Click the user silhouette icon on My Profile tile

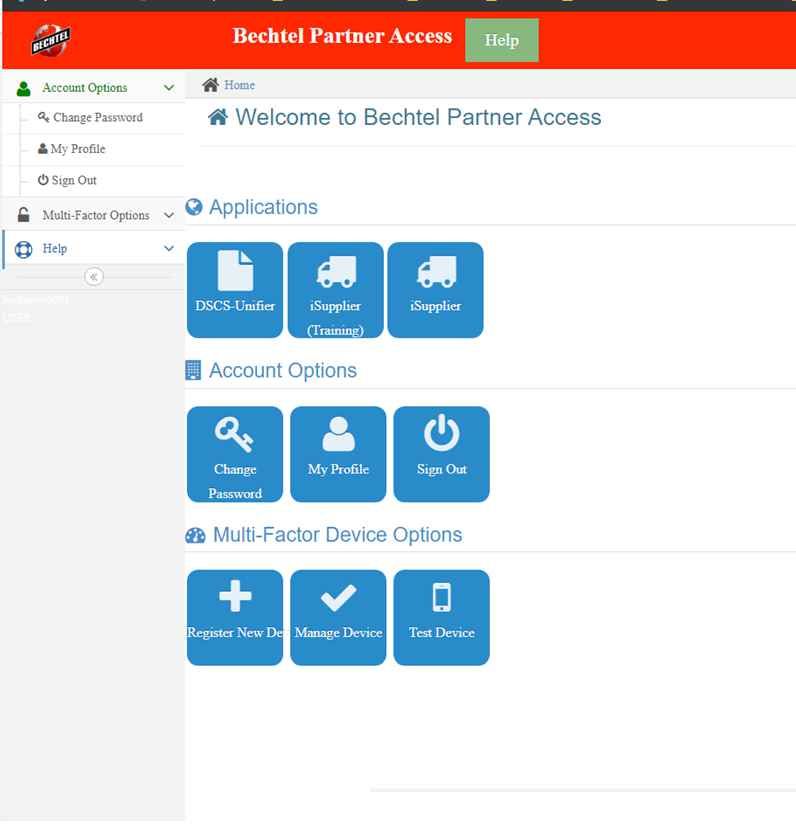[x=339, y=434]
